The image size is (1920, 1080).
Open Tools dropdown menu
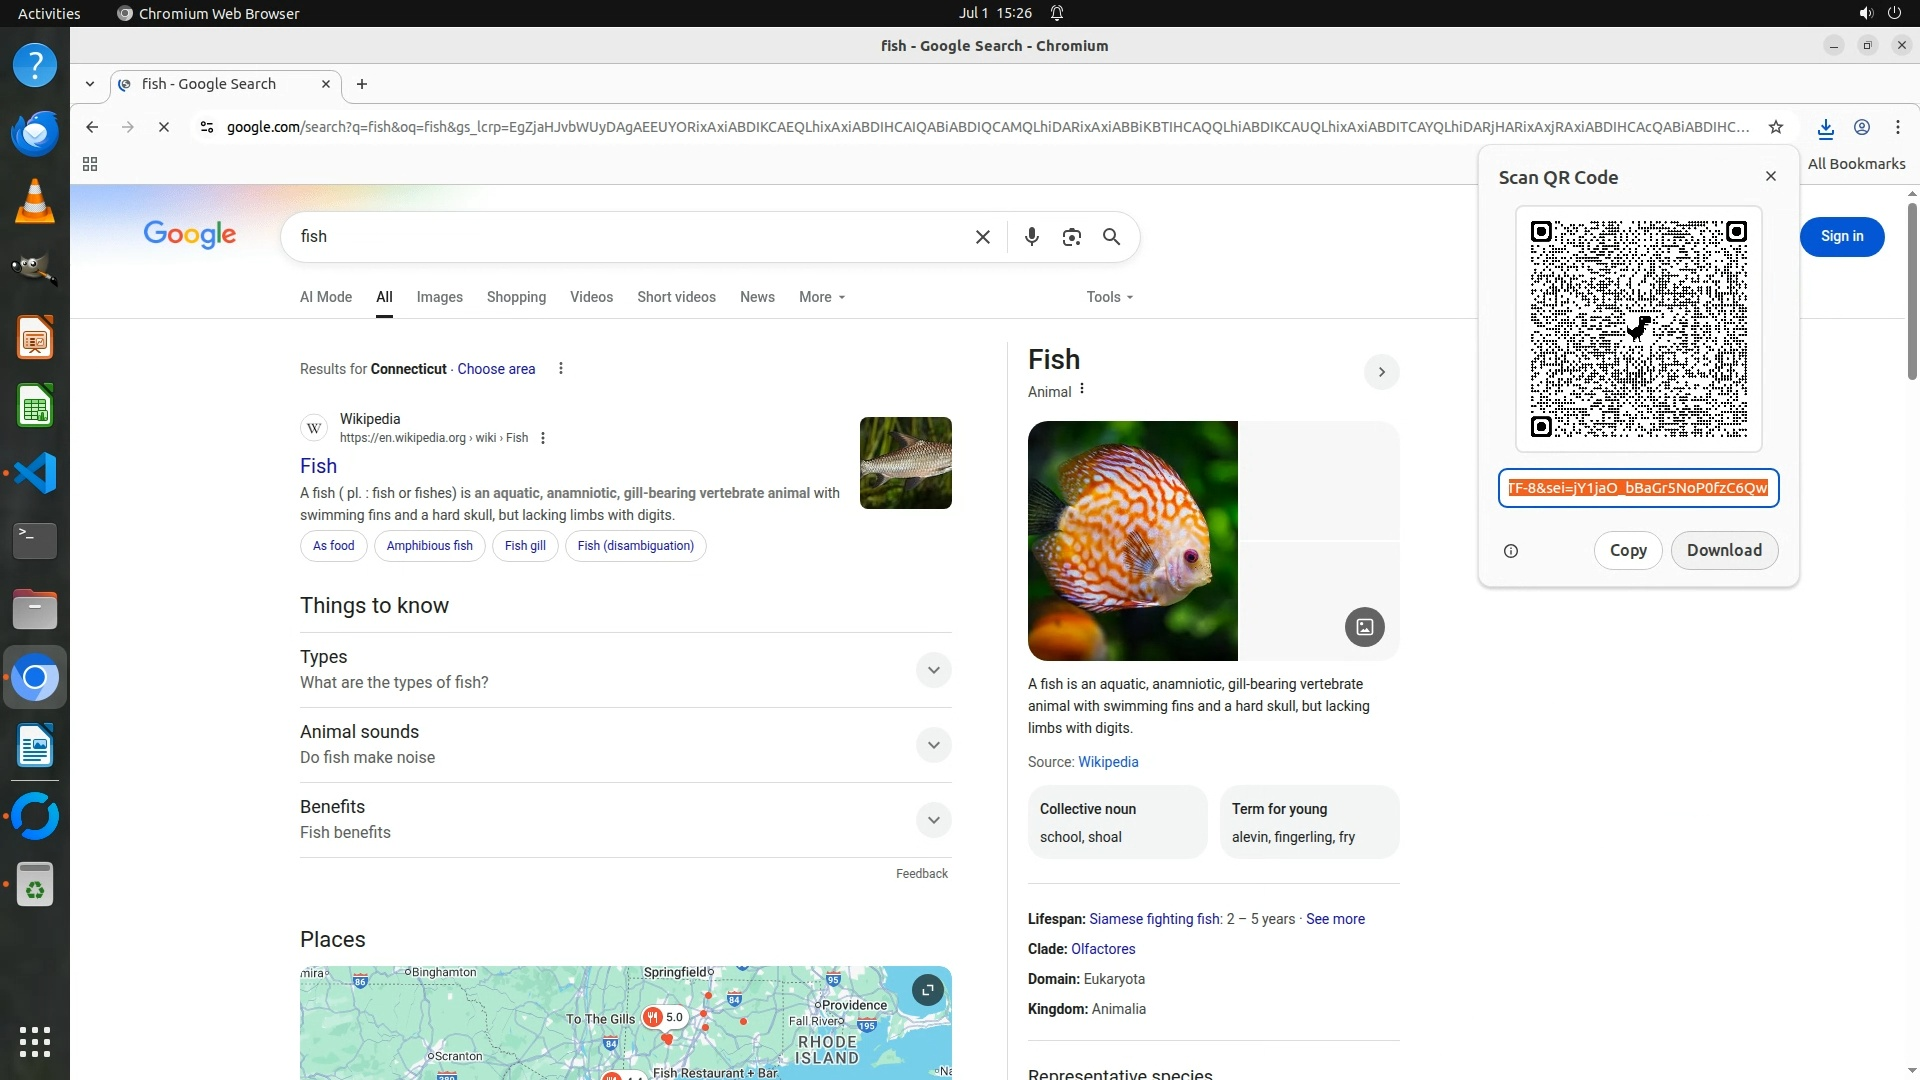click(x=1109, y=297)
